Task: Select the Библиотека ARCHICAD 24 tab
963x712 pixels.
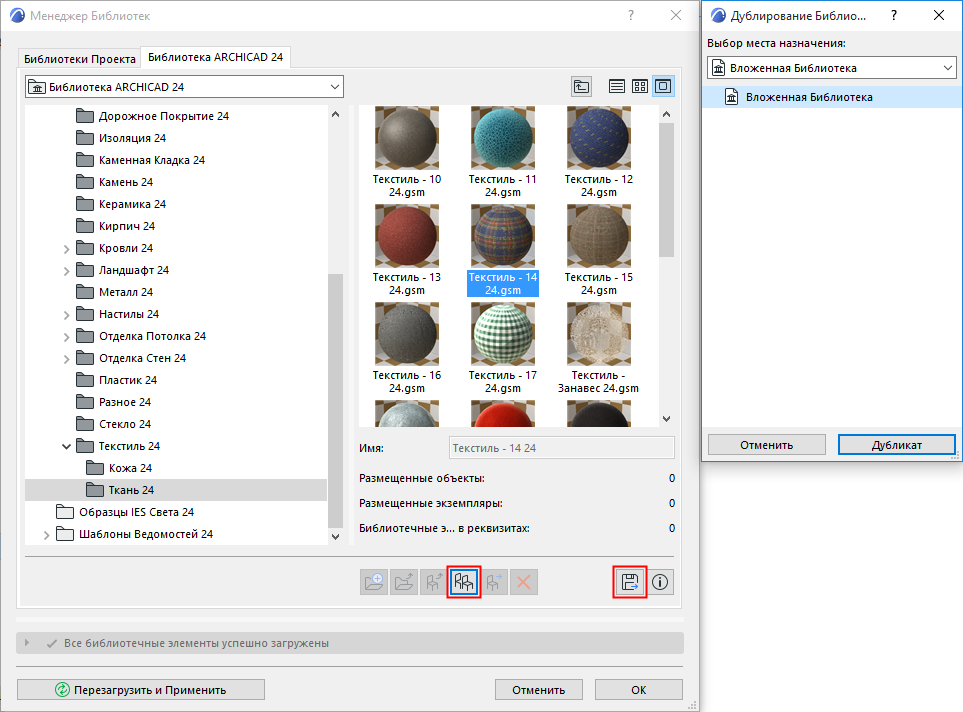Action: tap(216, 57)
